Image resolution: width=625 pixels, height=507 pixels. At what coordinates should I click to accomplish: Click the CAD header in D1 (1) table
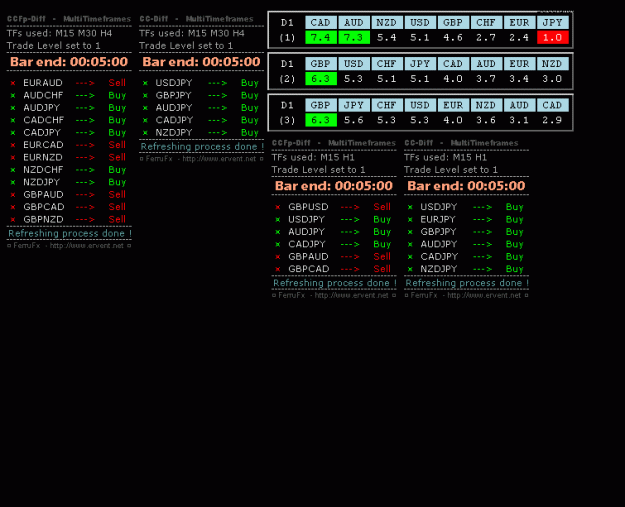click(321, 23)
